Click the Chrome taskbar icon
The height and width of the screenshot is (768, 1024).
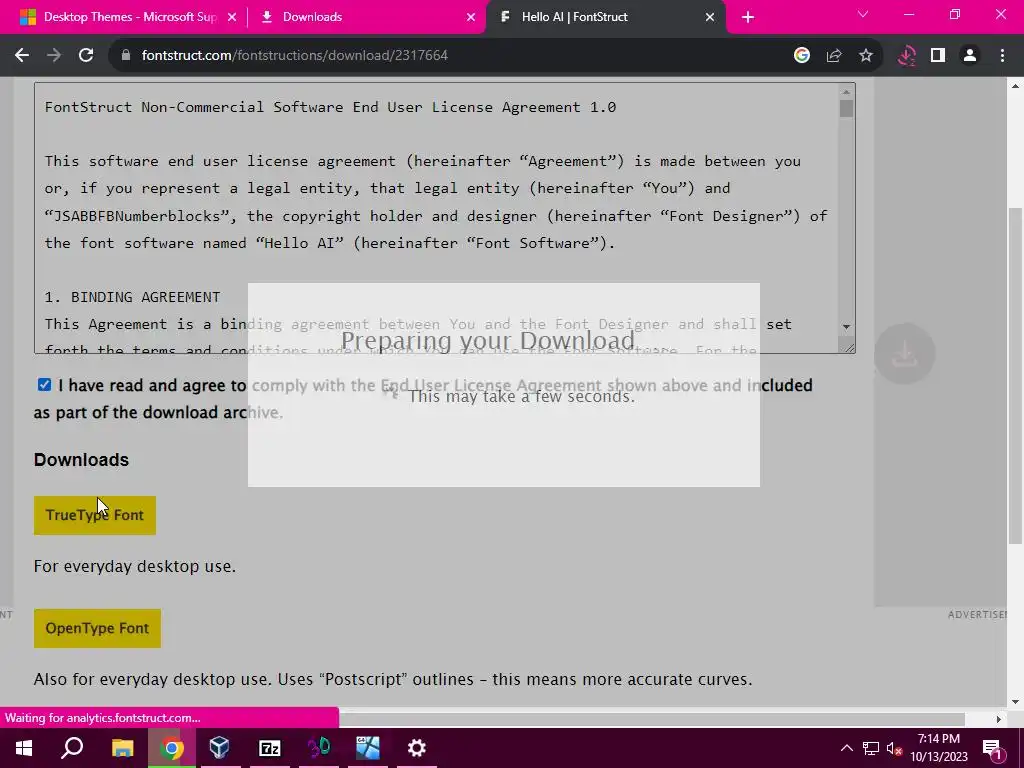(171, 748)
